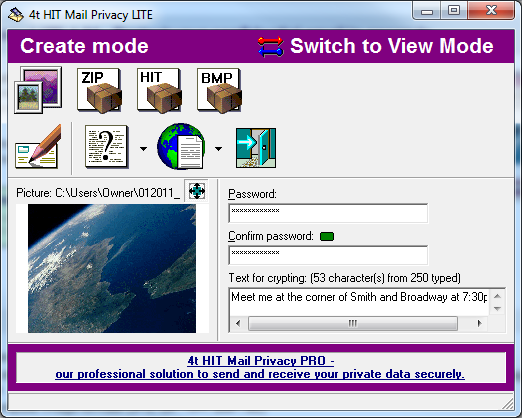Click the Earth picture preview
The width and height of the screenshot is (522, 418).
click(112, 268)
